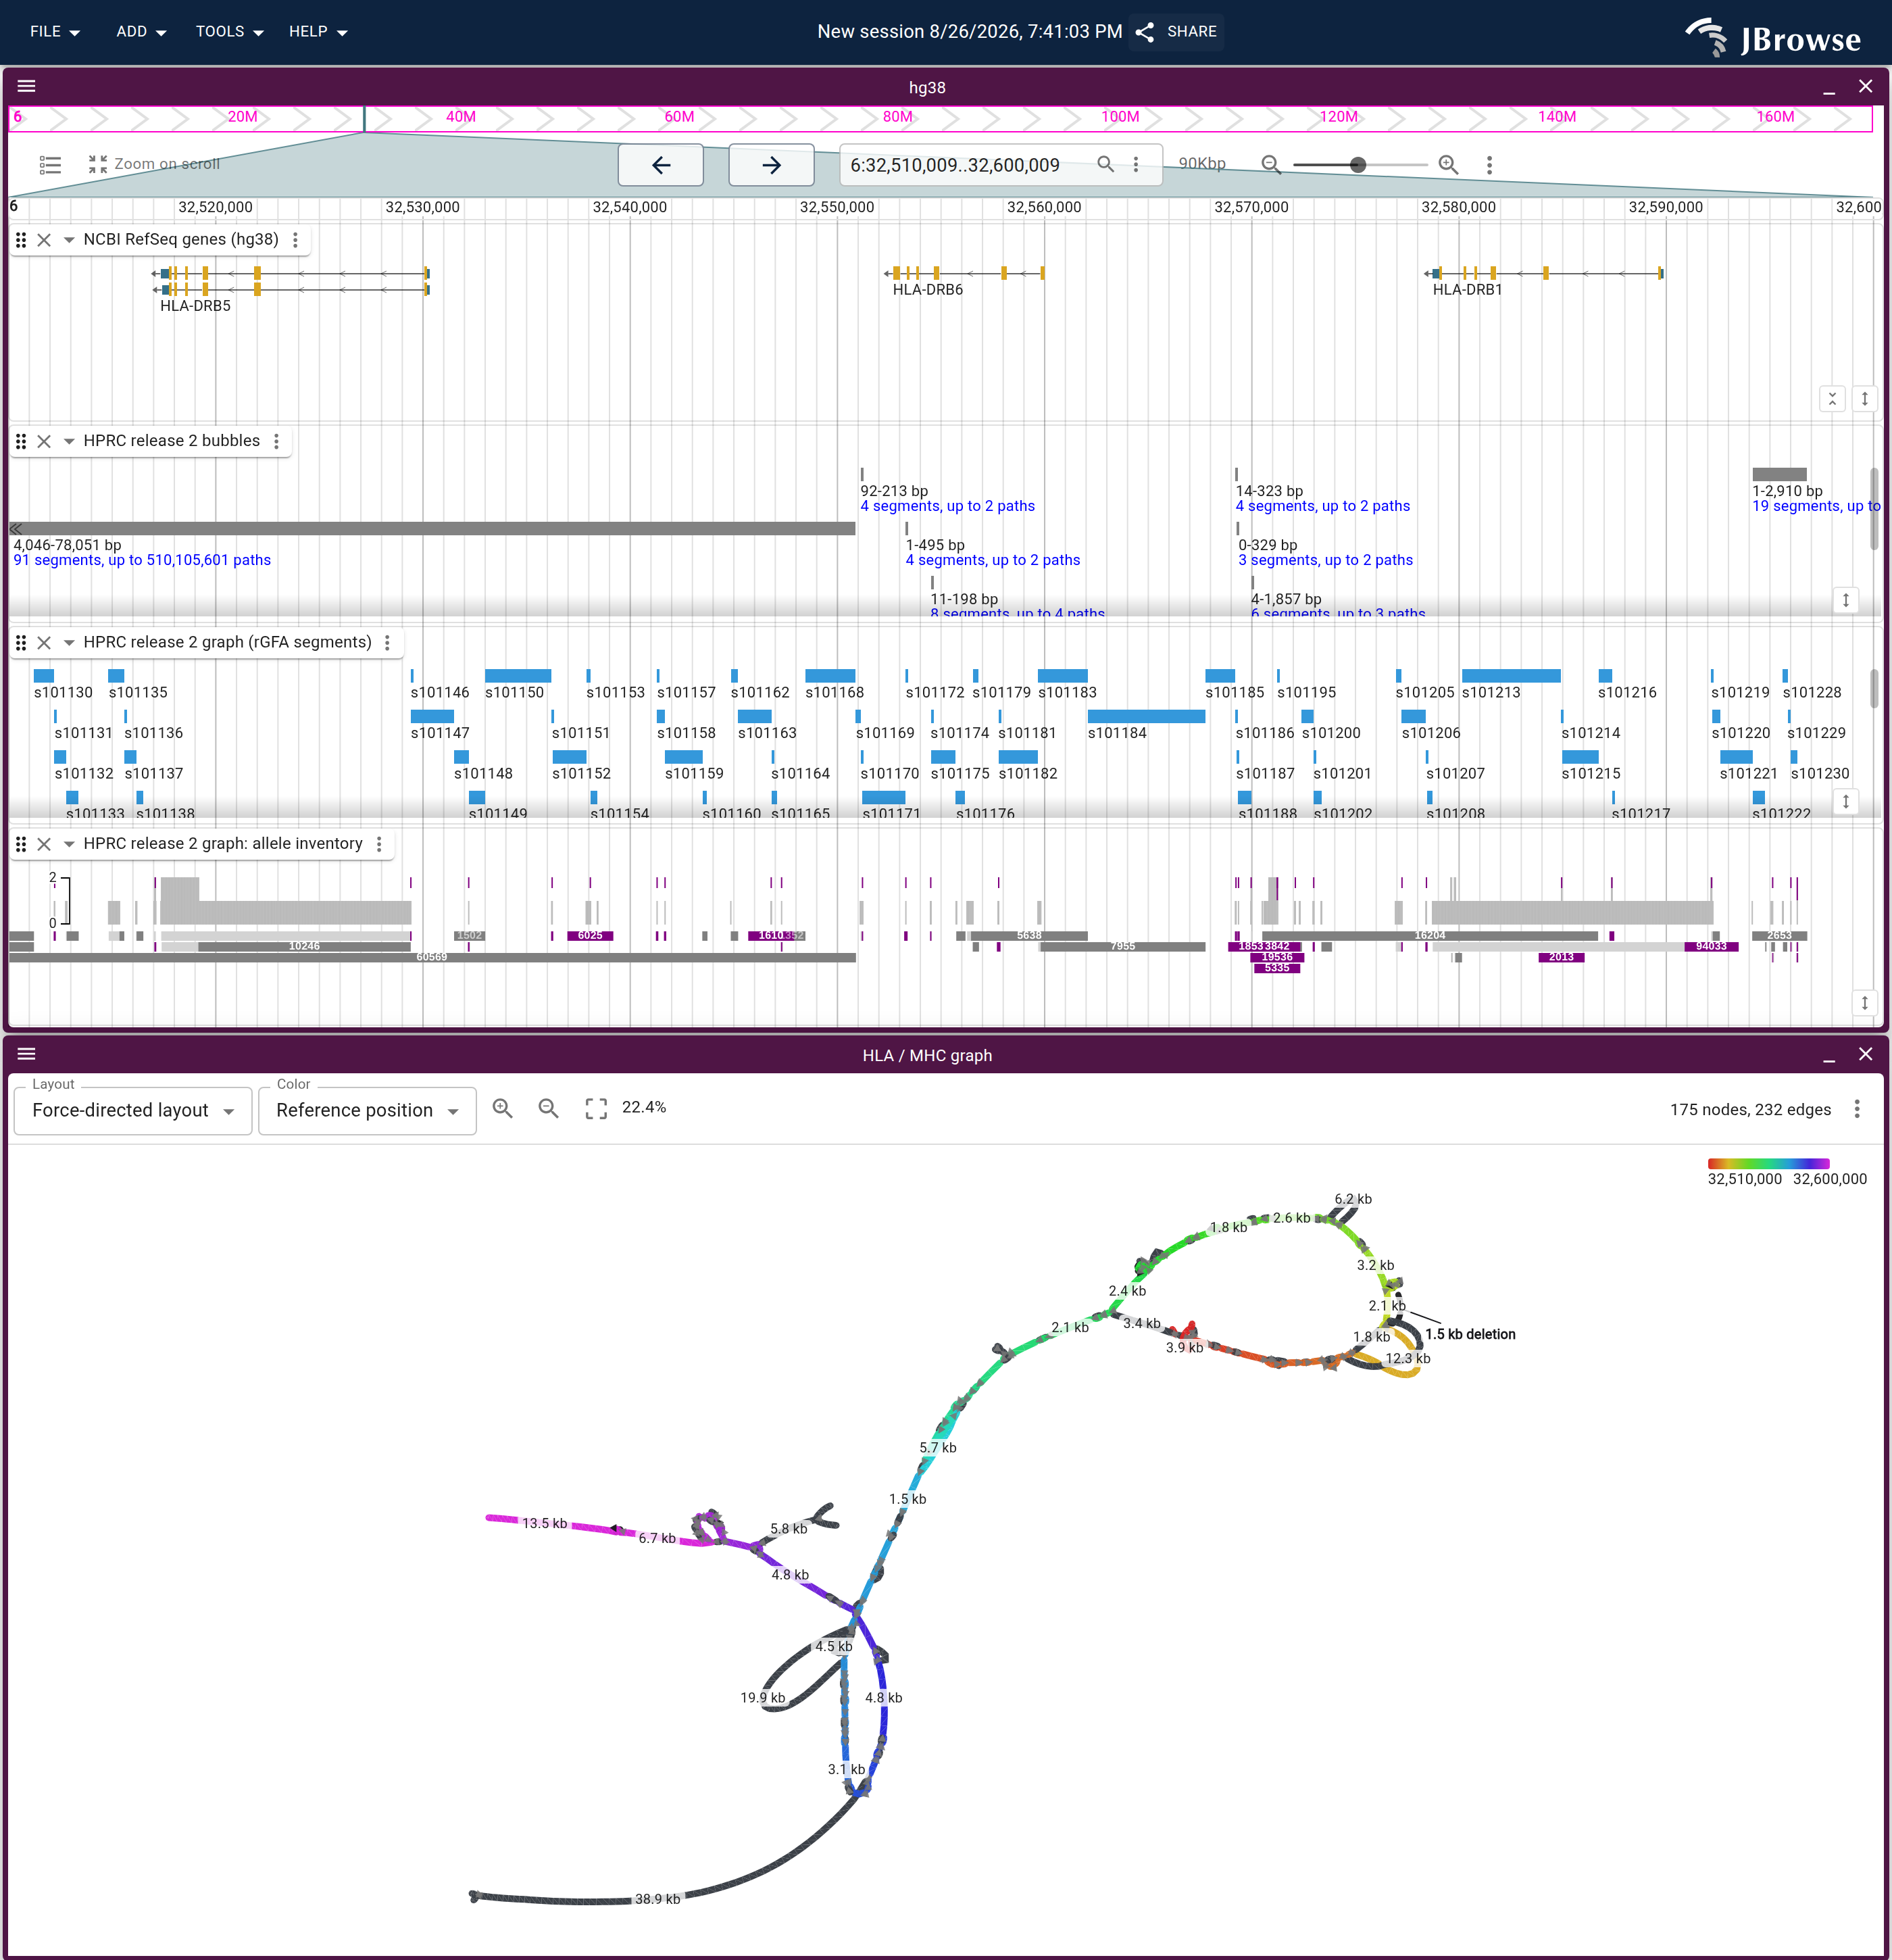The width and height of the screenshot is (1892, 1960).
Task: Click the allele inventory track height button
Action: click(1864, 1003)
